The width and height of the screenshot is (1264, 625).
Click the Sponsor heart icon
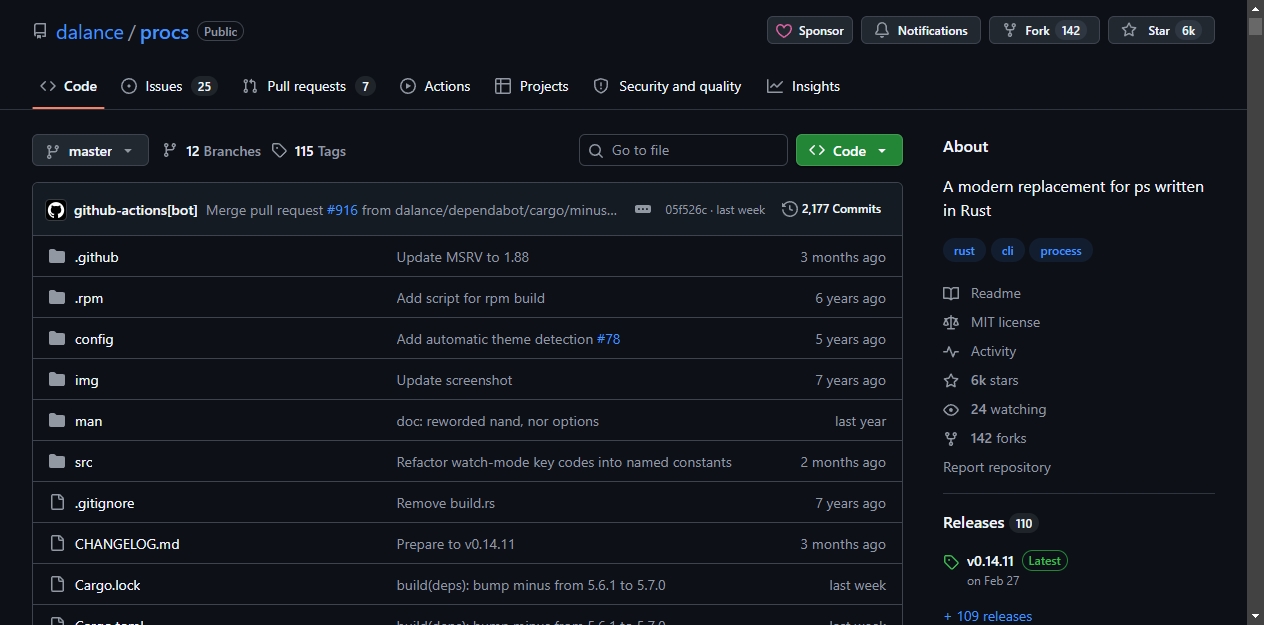784,31
